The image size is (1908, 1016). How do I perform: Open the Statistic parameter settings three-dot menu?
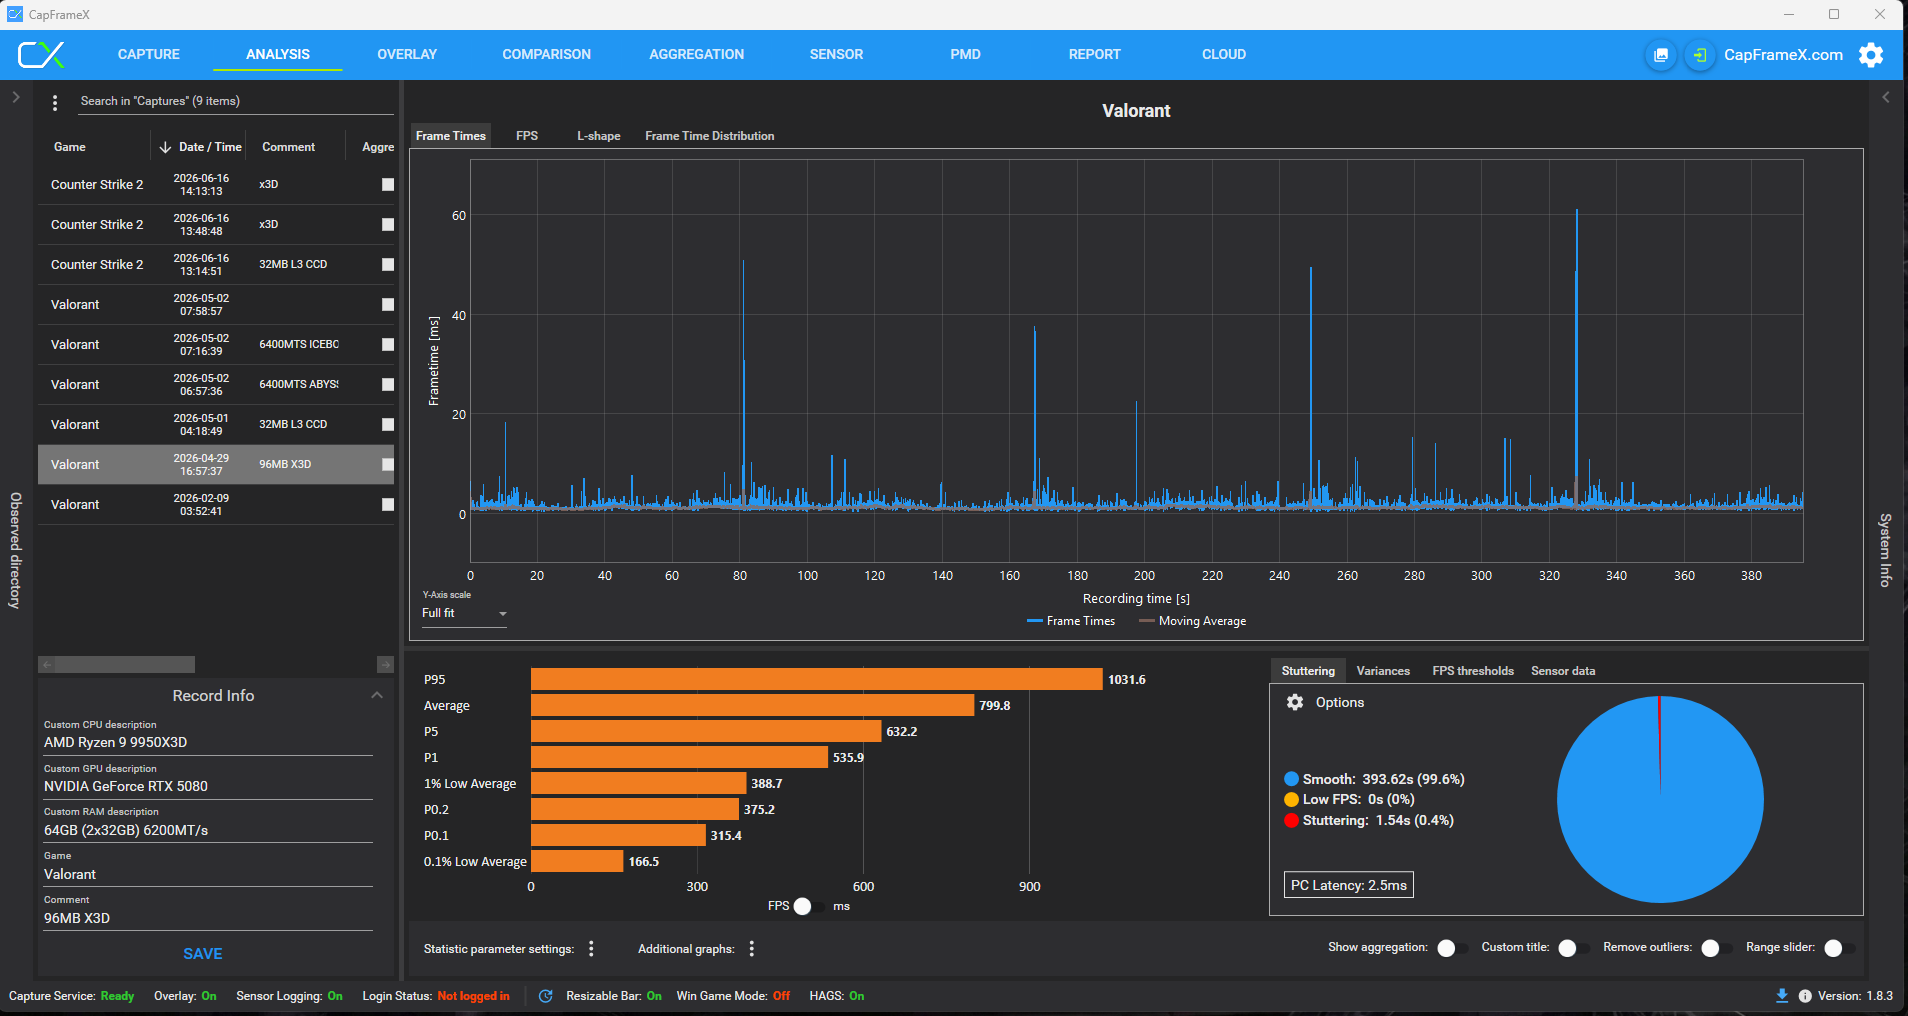click(x=591, y=948)
